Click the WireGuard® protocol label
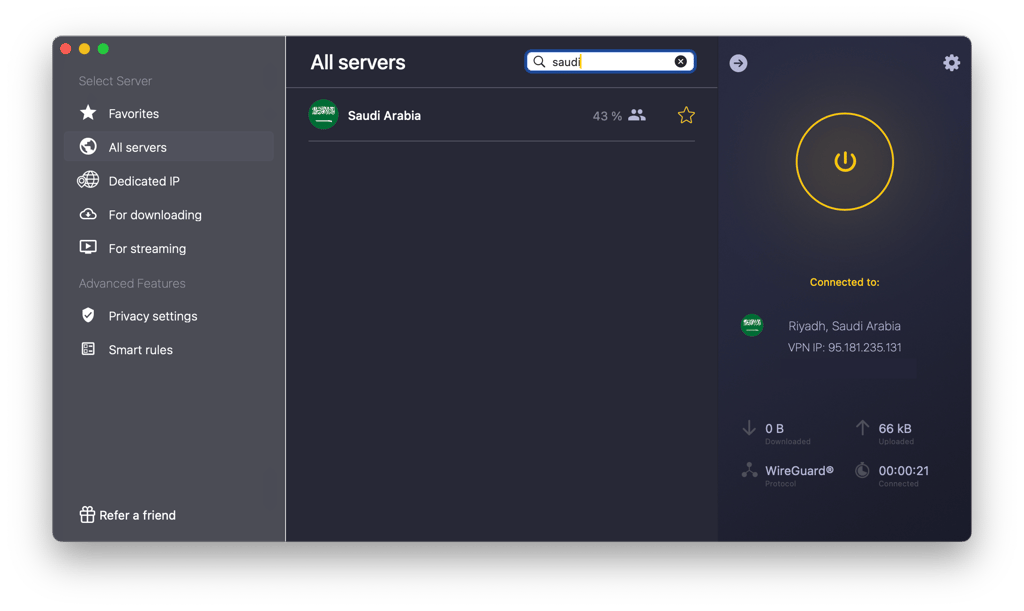 [799, 471]
